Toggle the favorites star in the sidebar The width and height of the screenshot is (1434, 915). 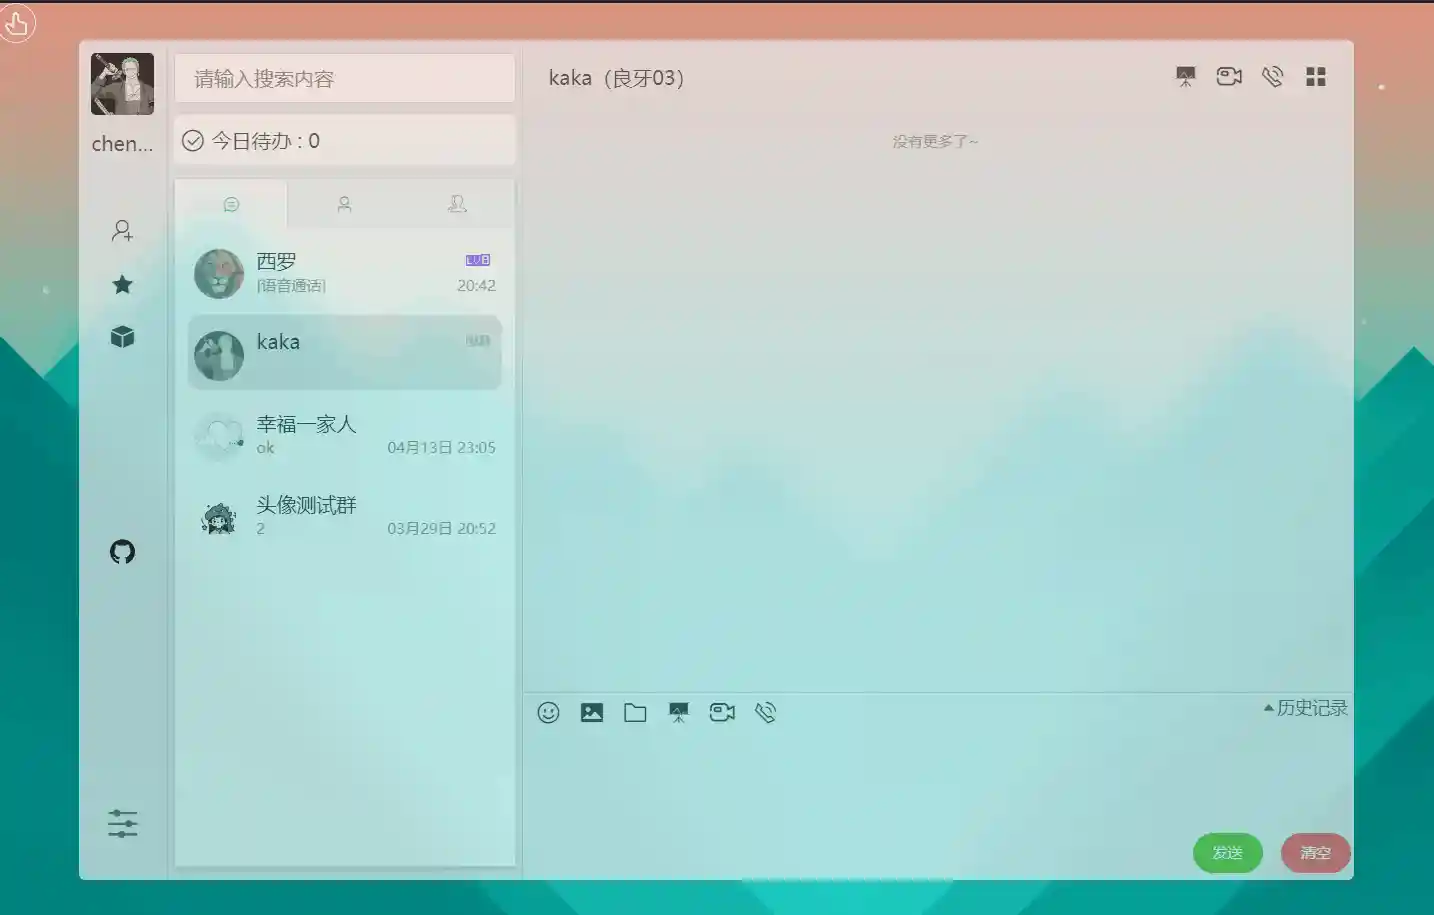(122, 284)
